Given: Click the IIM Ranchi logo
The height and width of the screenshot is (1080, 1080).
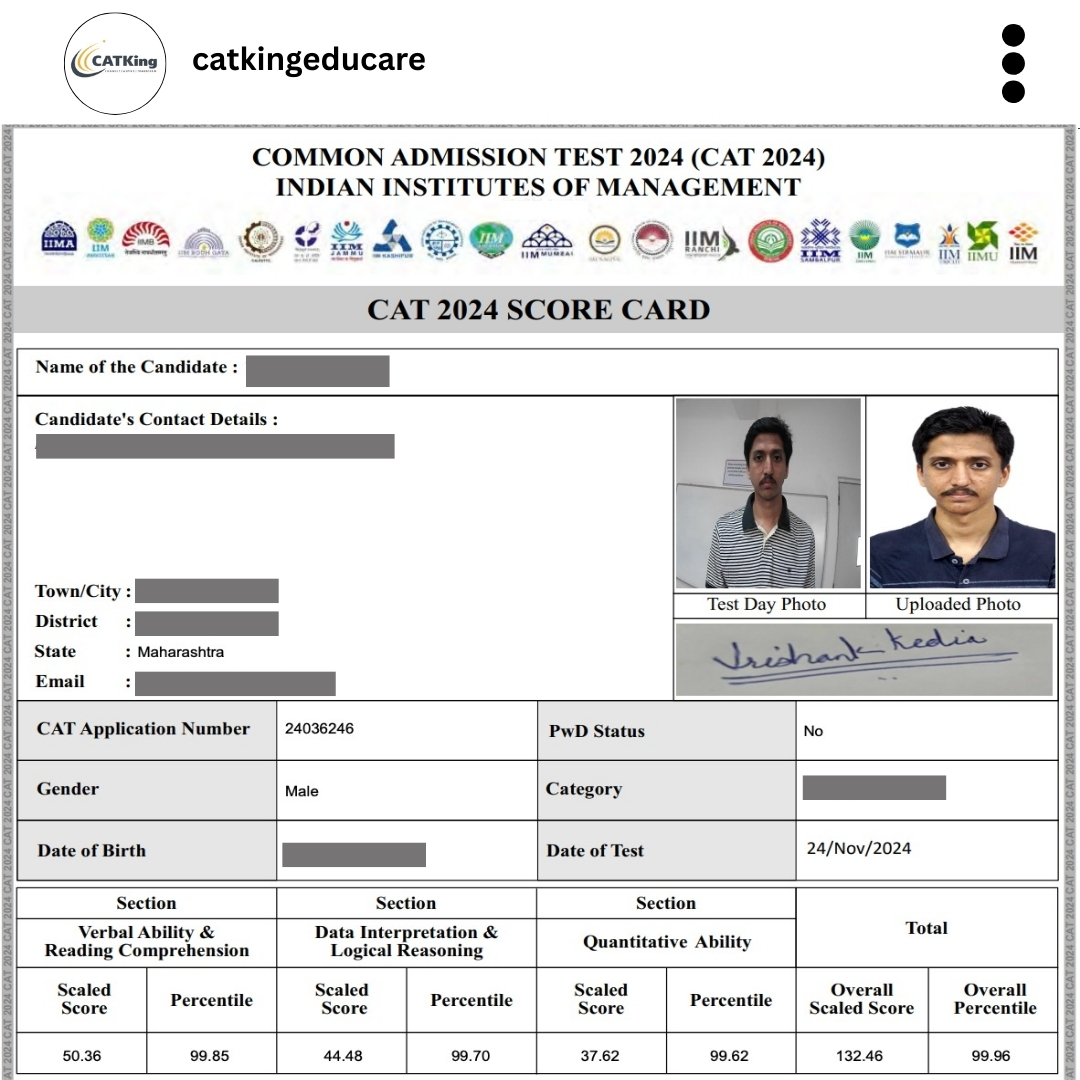Looking at the screenshot, I should point(711,242).
